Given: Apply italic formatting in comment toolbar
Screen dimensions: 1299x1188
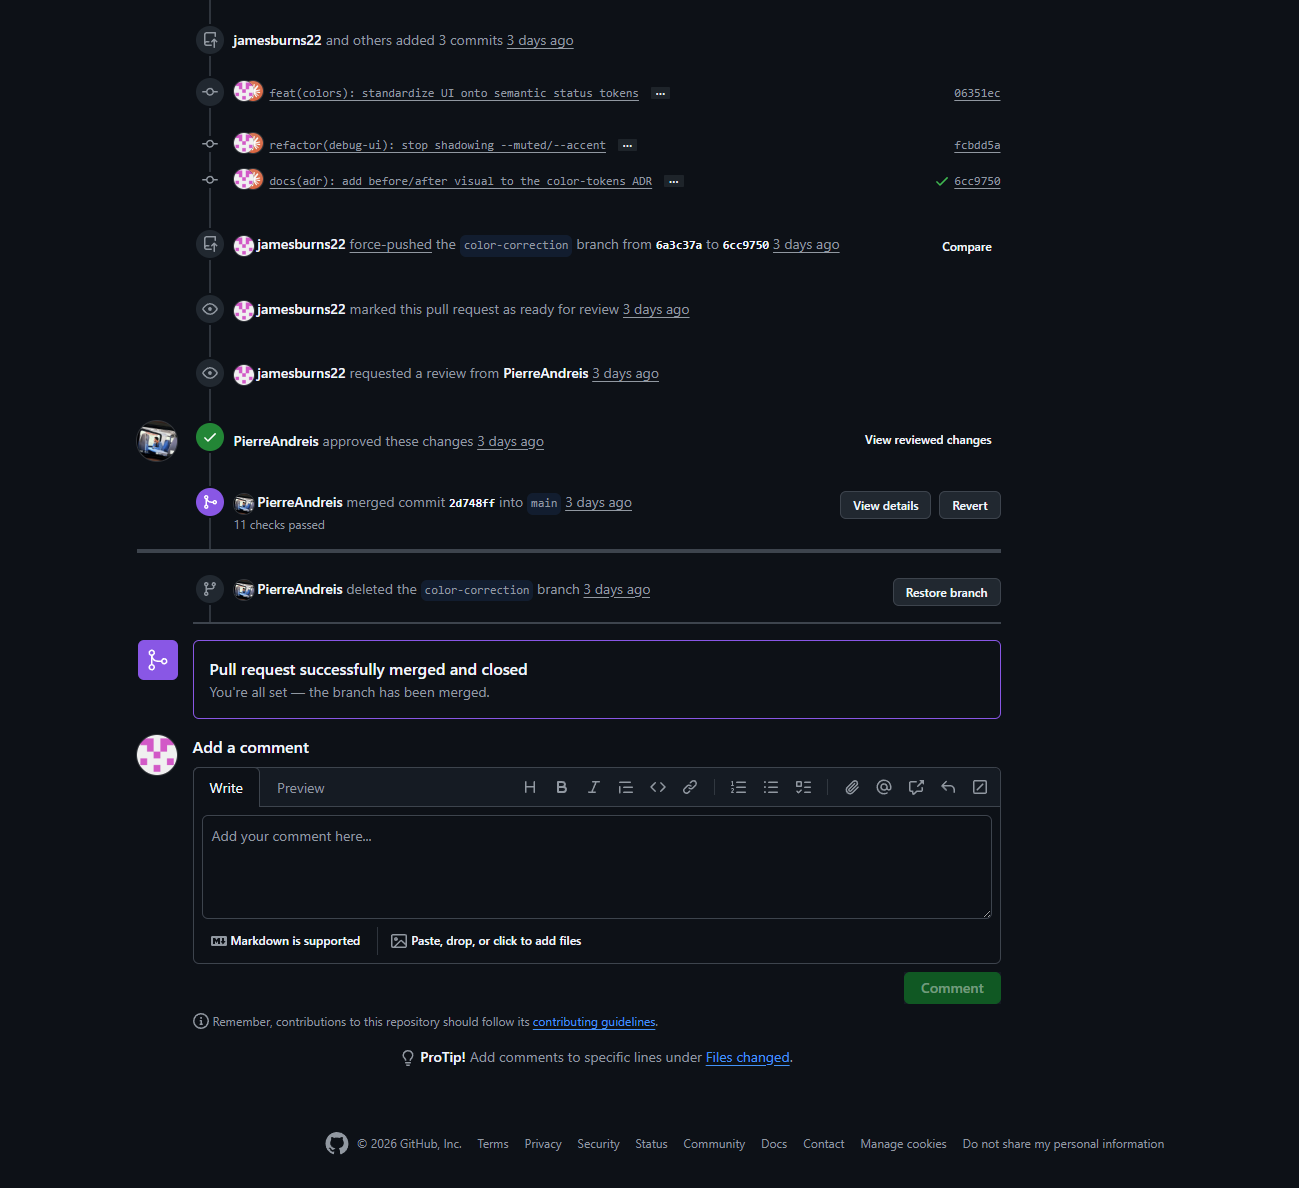Looking at the screenshot, I should (x=594, y=788).
